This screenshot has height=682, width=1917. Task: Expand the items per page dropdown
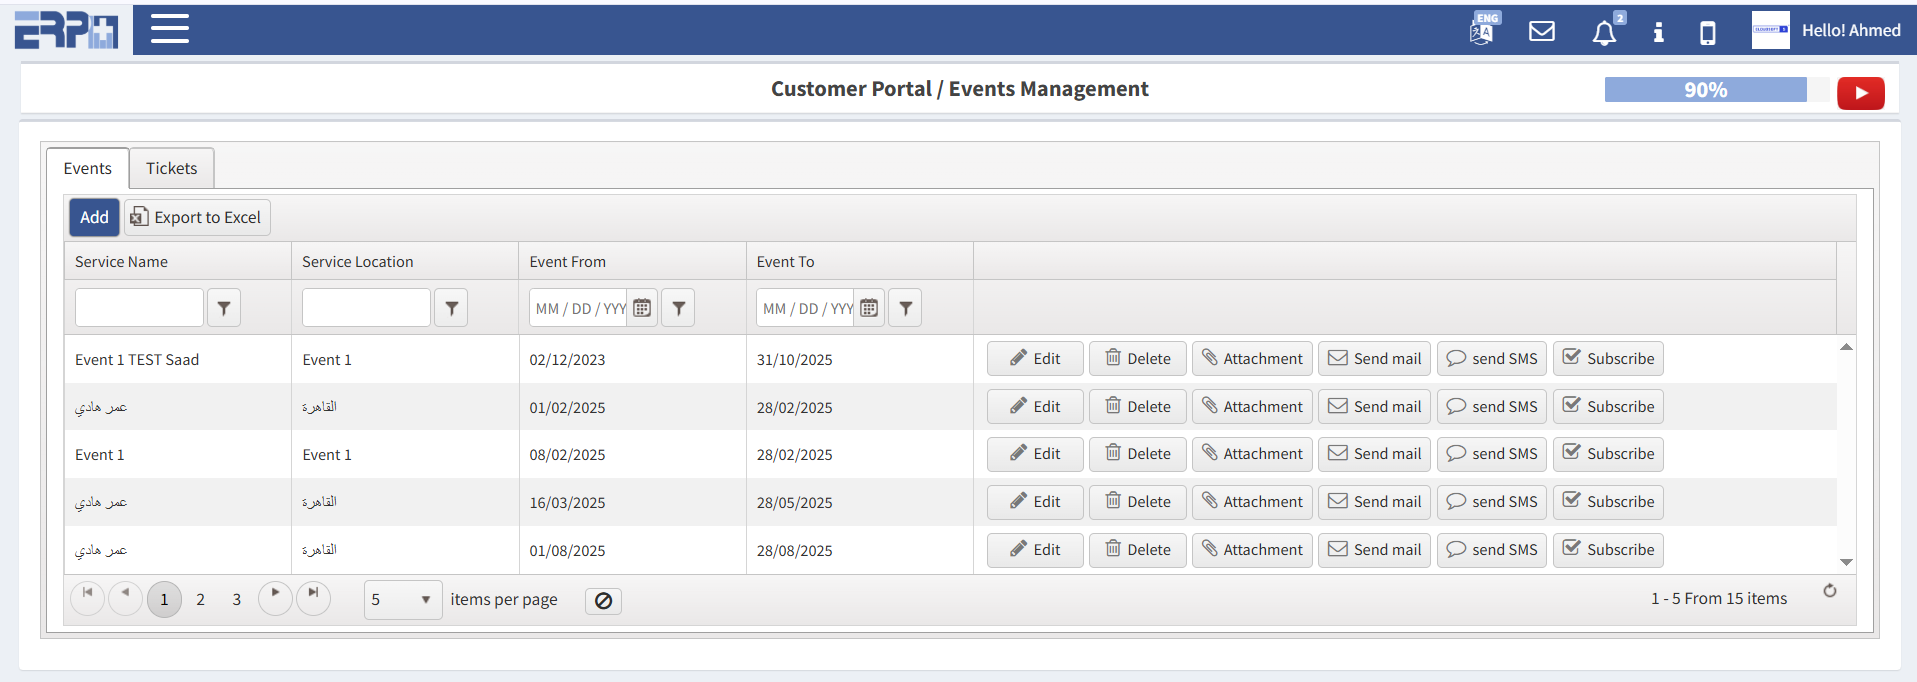tap(425, 600)
